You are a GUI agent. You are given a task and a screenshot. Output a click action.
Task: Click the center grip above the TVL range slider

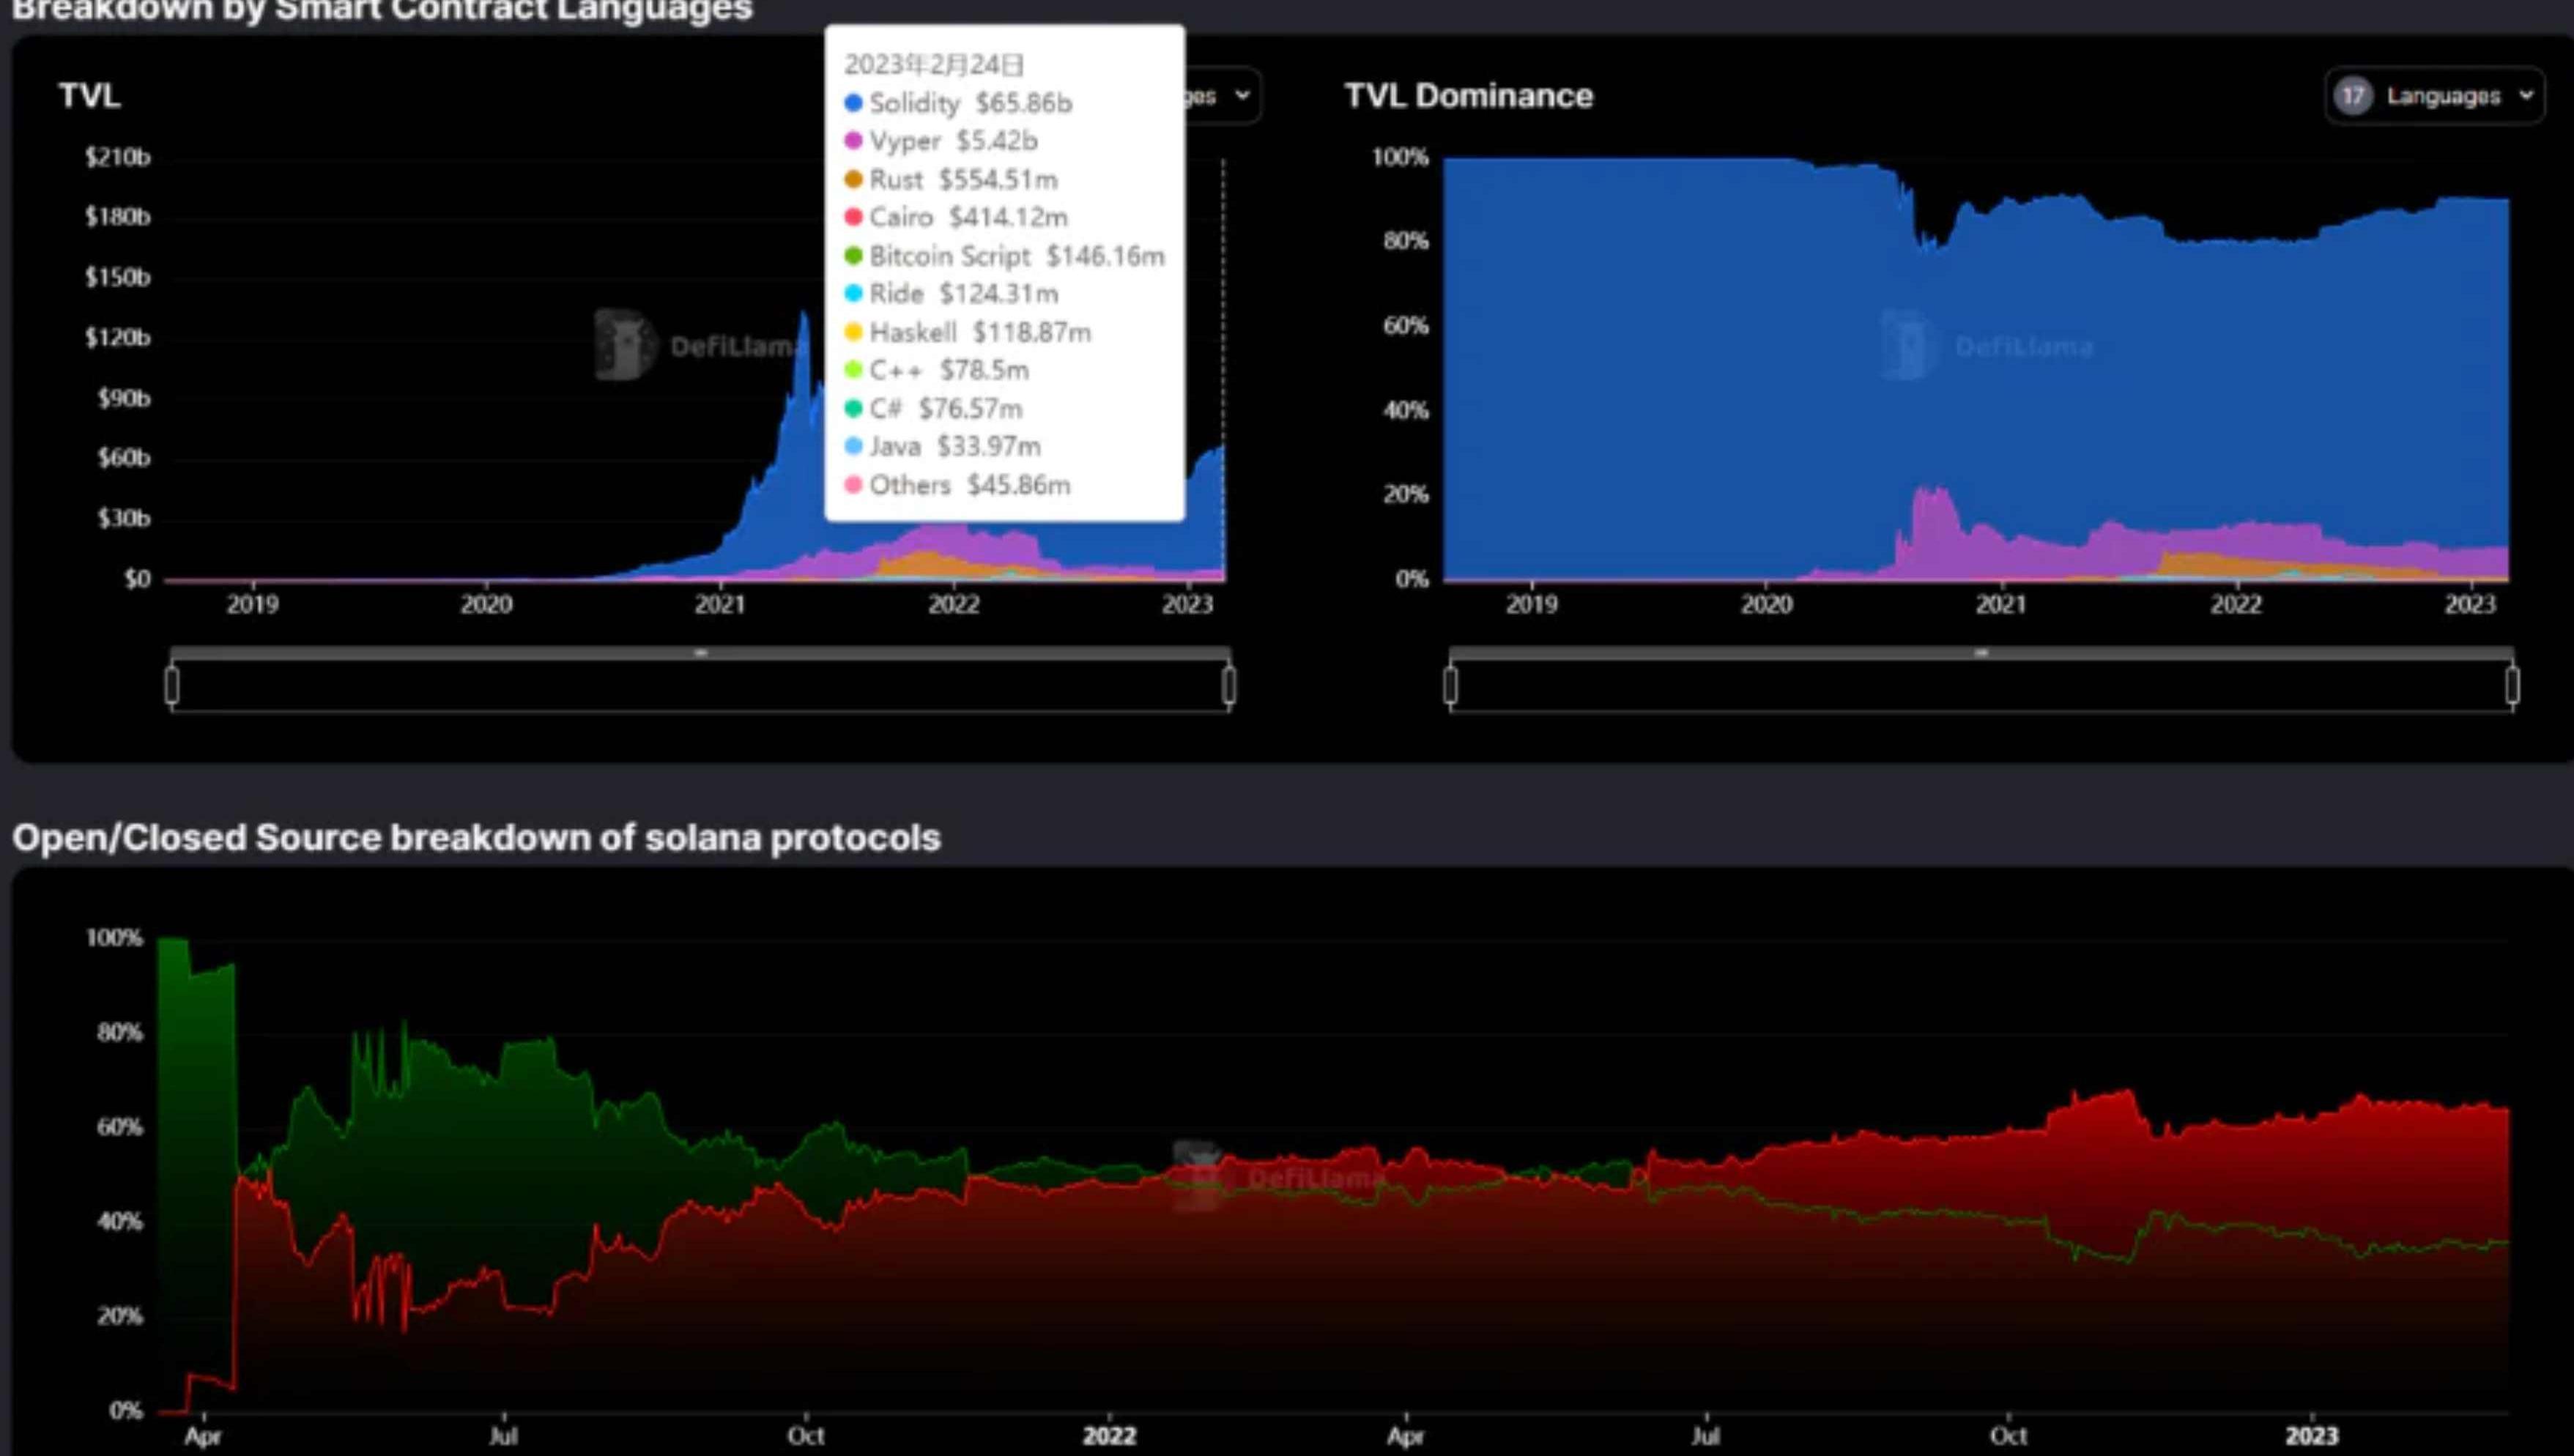pos(701,653)
